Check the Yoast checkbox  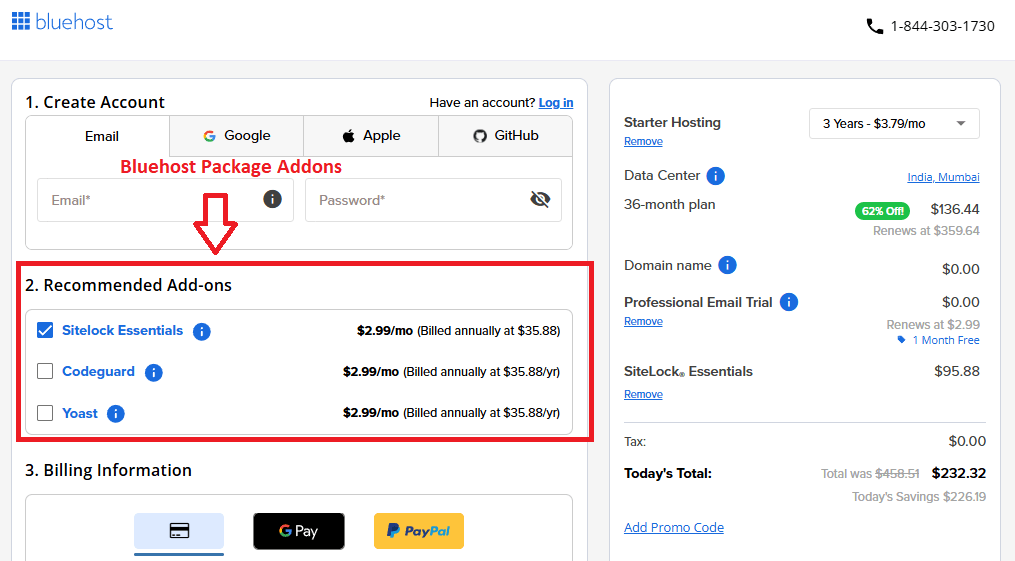click(45, 413)
